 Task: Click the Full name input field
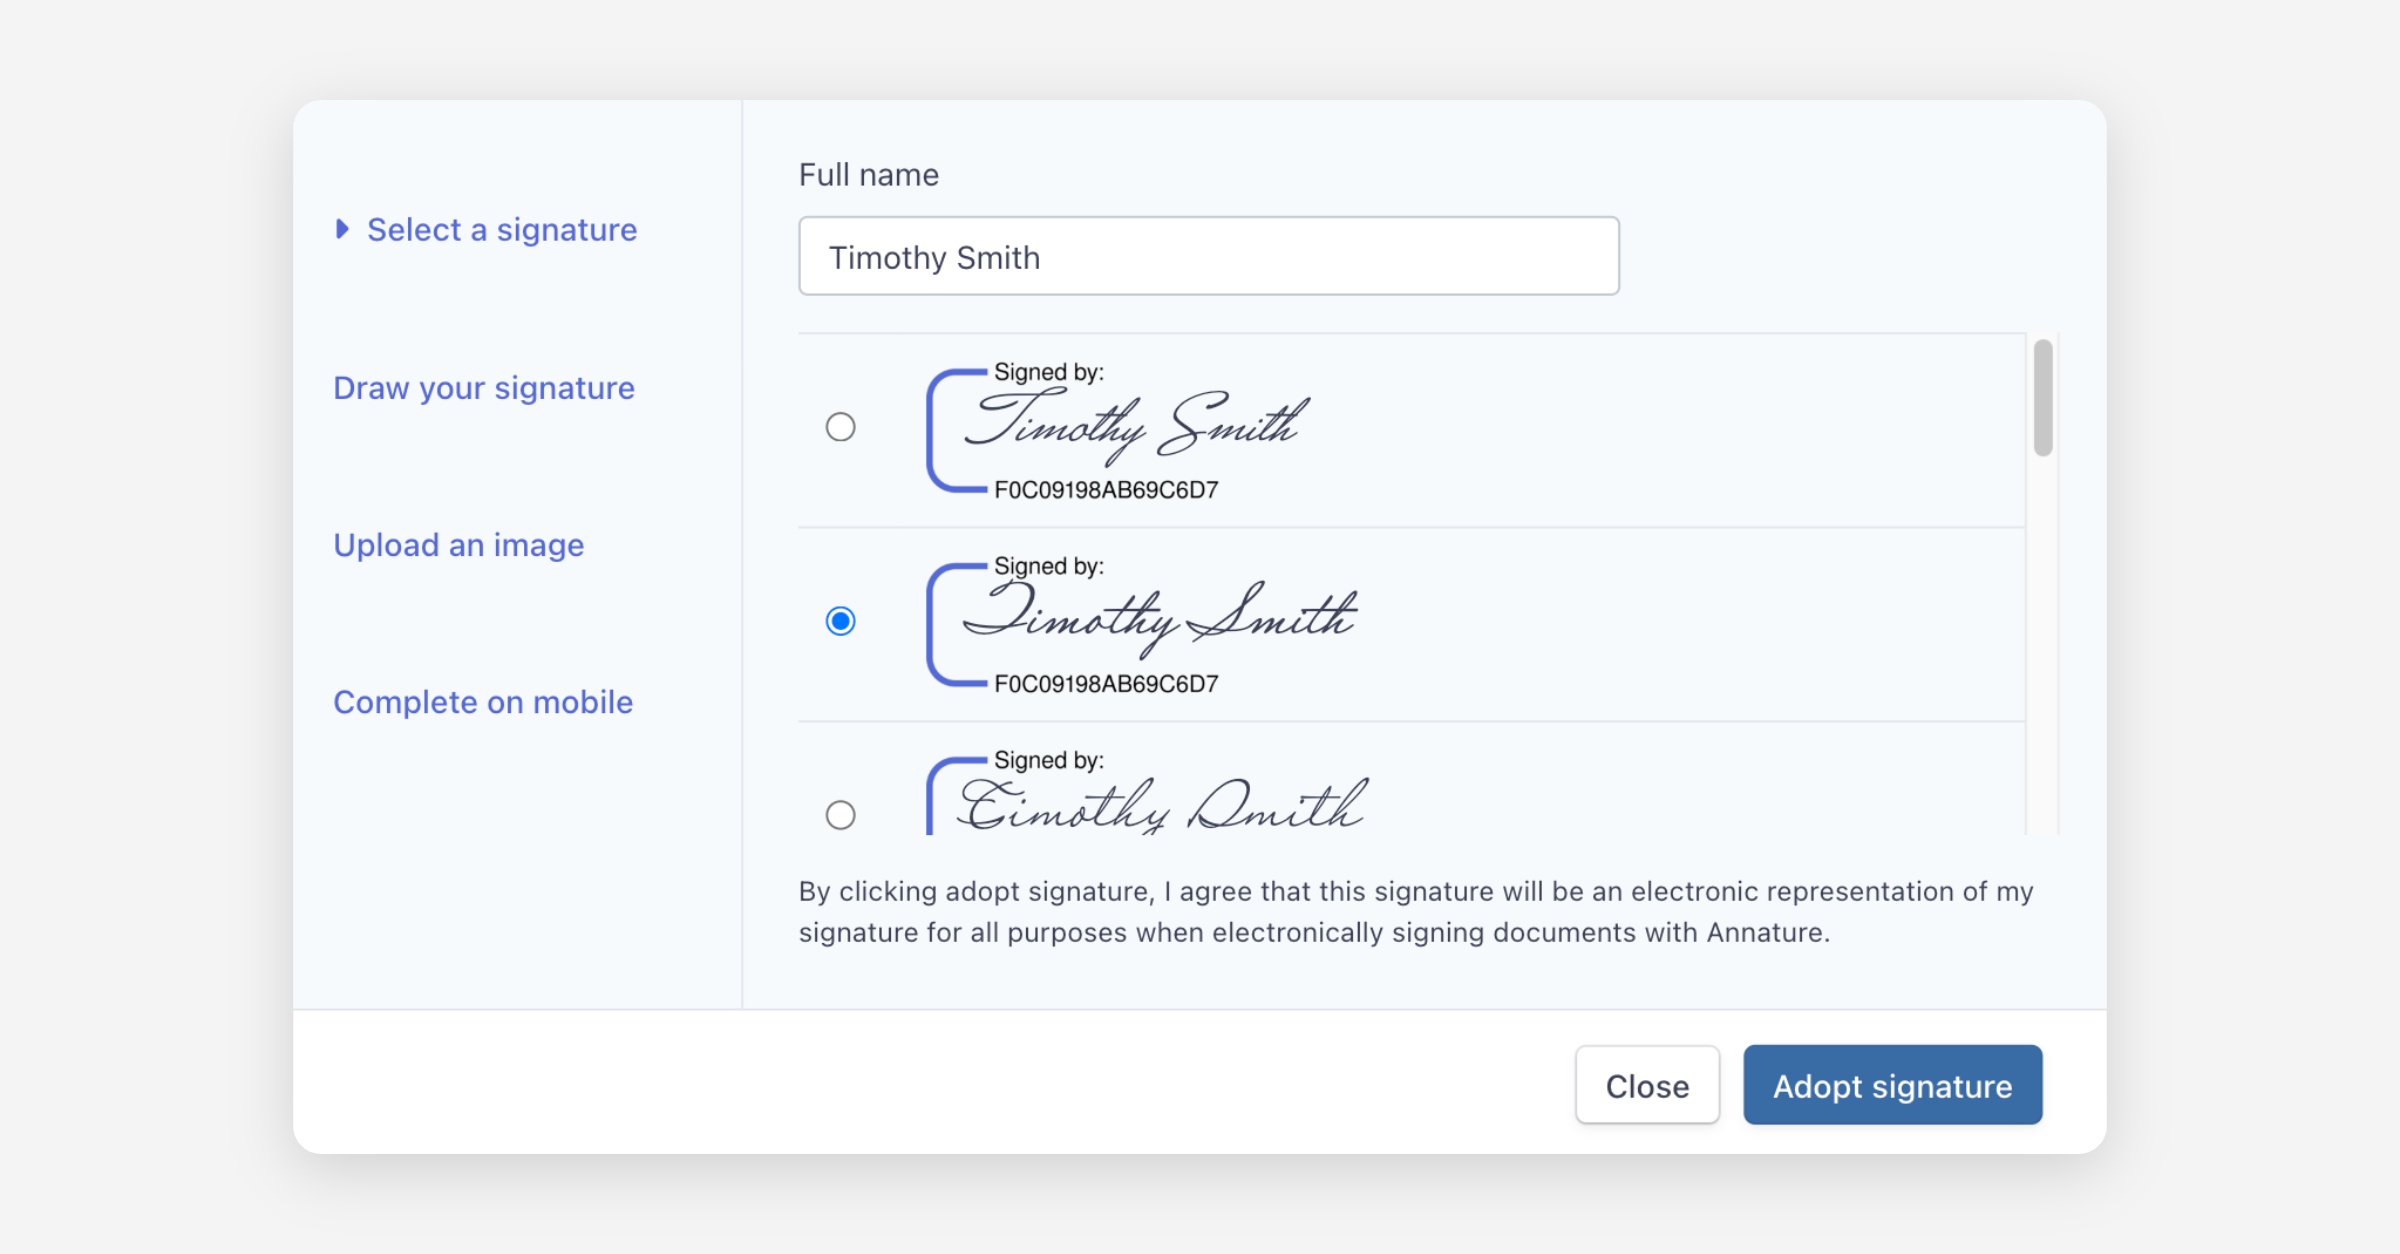[x=1208, y=257]
